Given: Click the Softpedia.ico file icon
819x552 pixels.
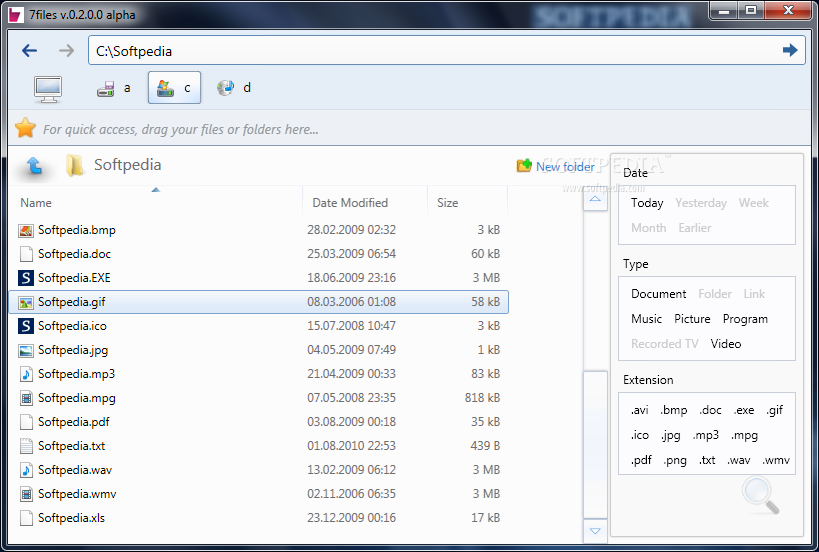Looking at the screenshot, I should [26, 326].
